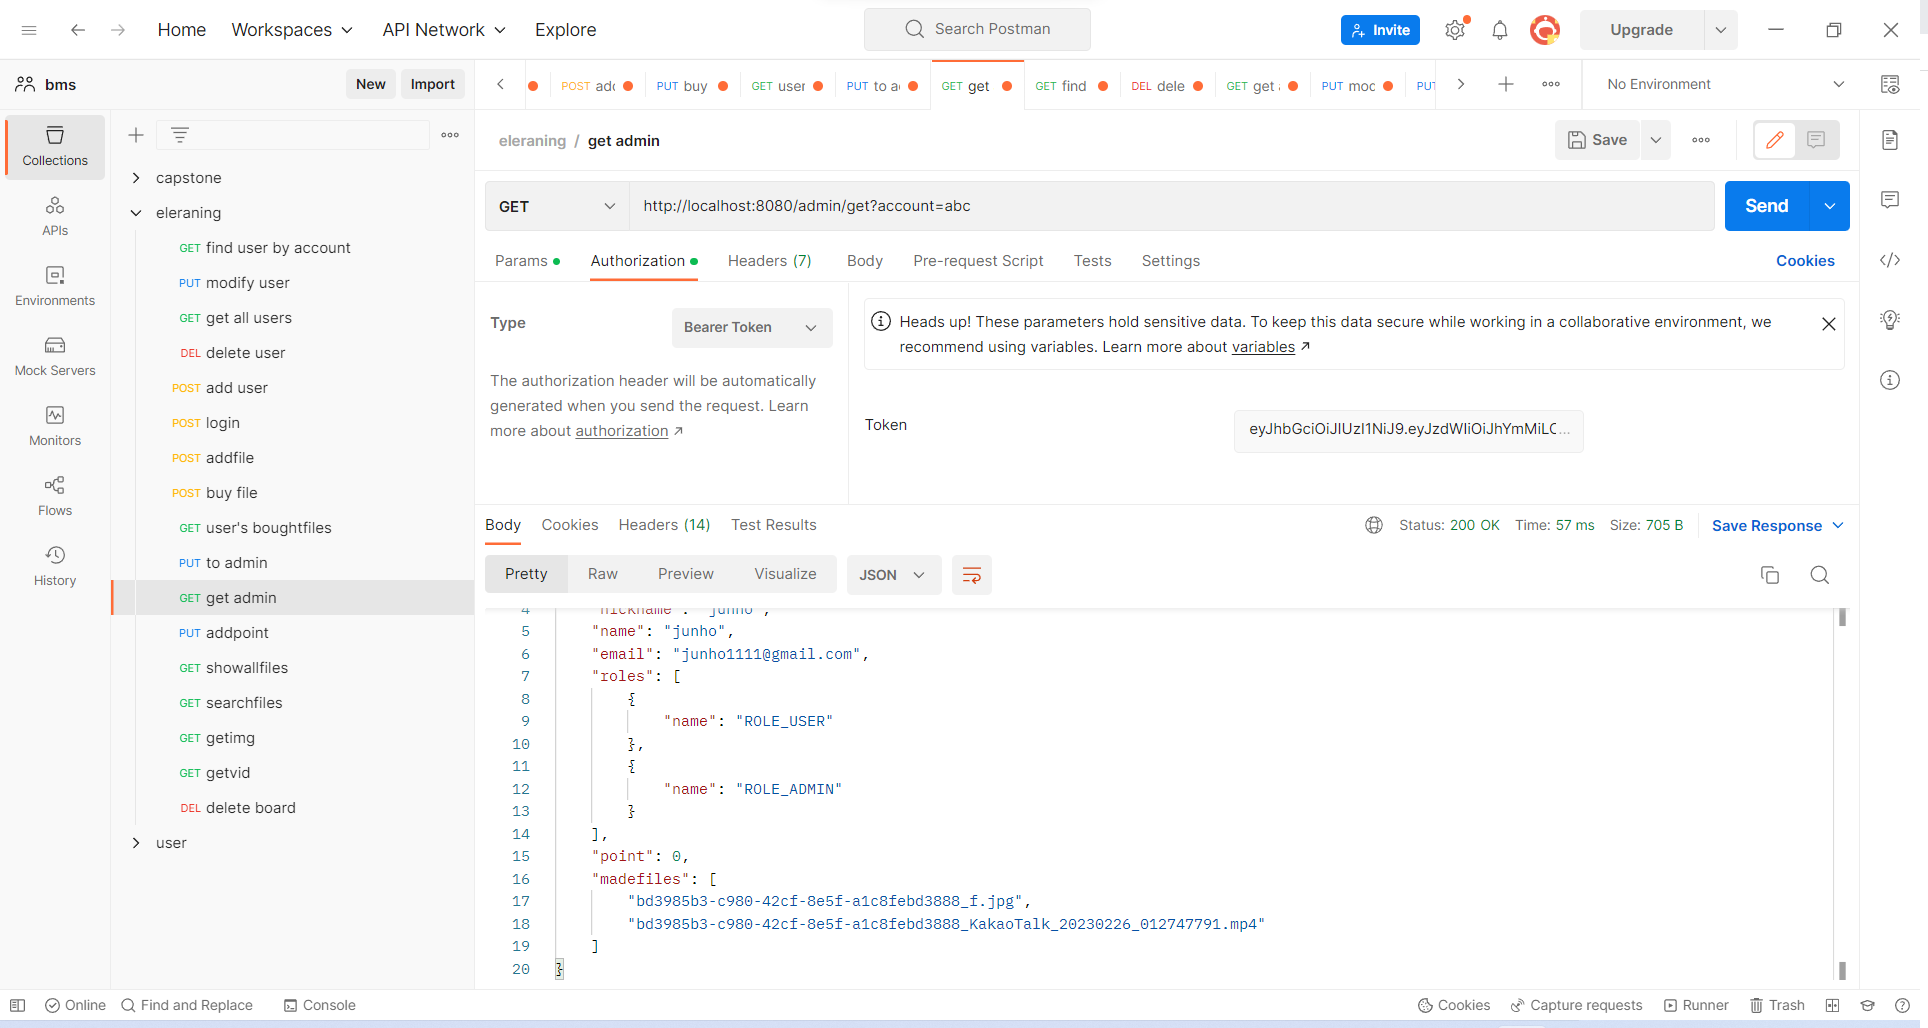This screenshot has width=1928, height=1028.
Task: Open the Save Response dropdown
Action: point(1777,525)
